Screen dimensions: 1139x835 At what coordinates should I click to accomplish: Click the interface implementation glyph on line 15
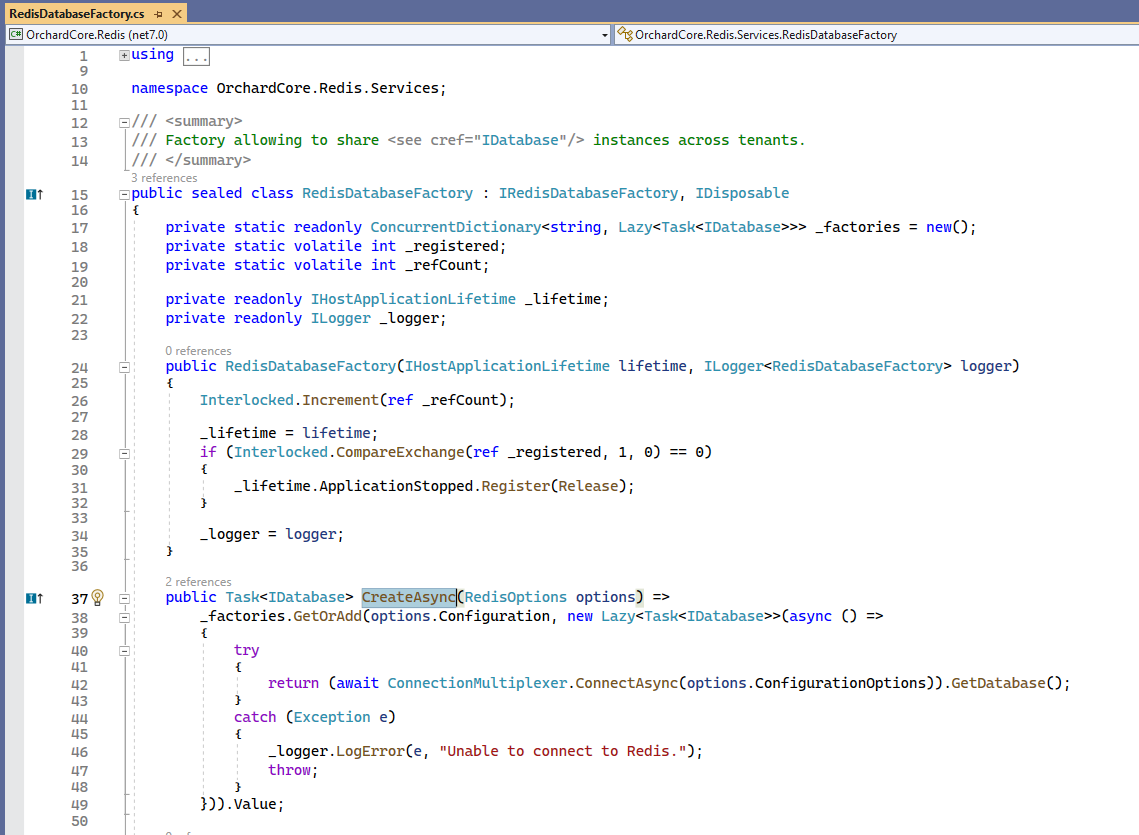34,194
